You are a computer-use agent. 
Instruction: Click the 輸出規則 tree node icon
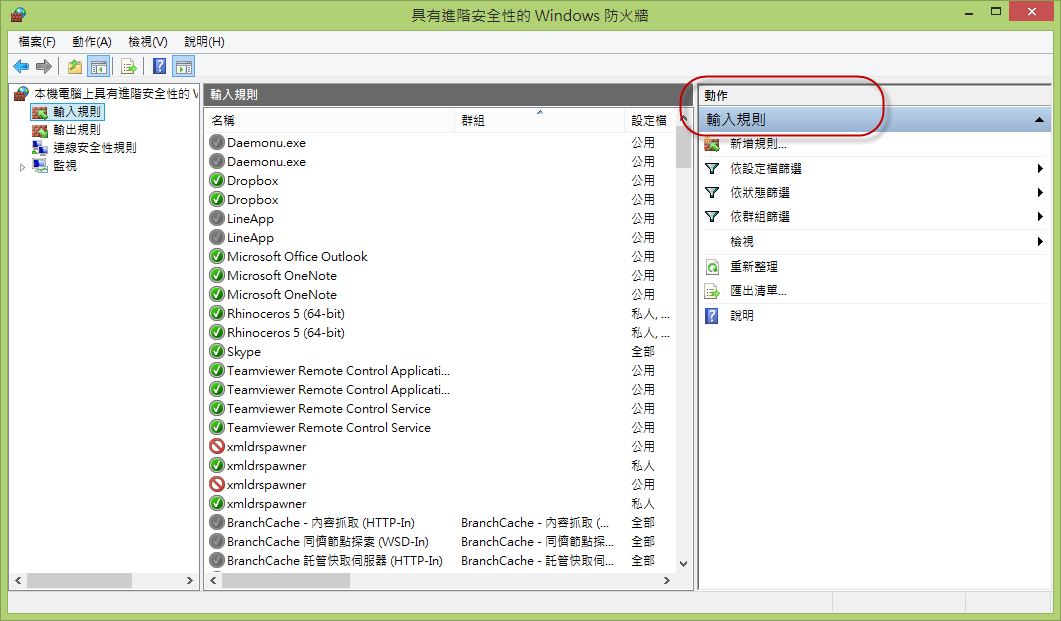[x=40, y=130]
